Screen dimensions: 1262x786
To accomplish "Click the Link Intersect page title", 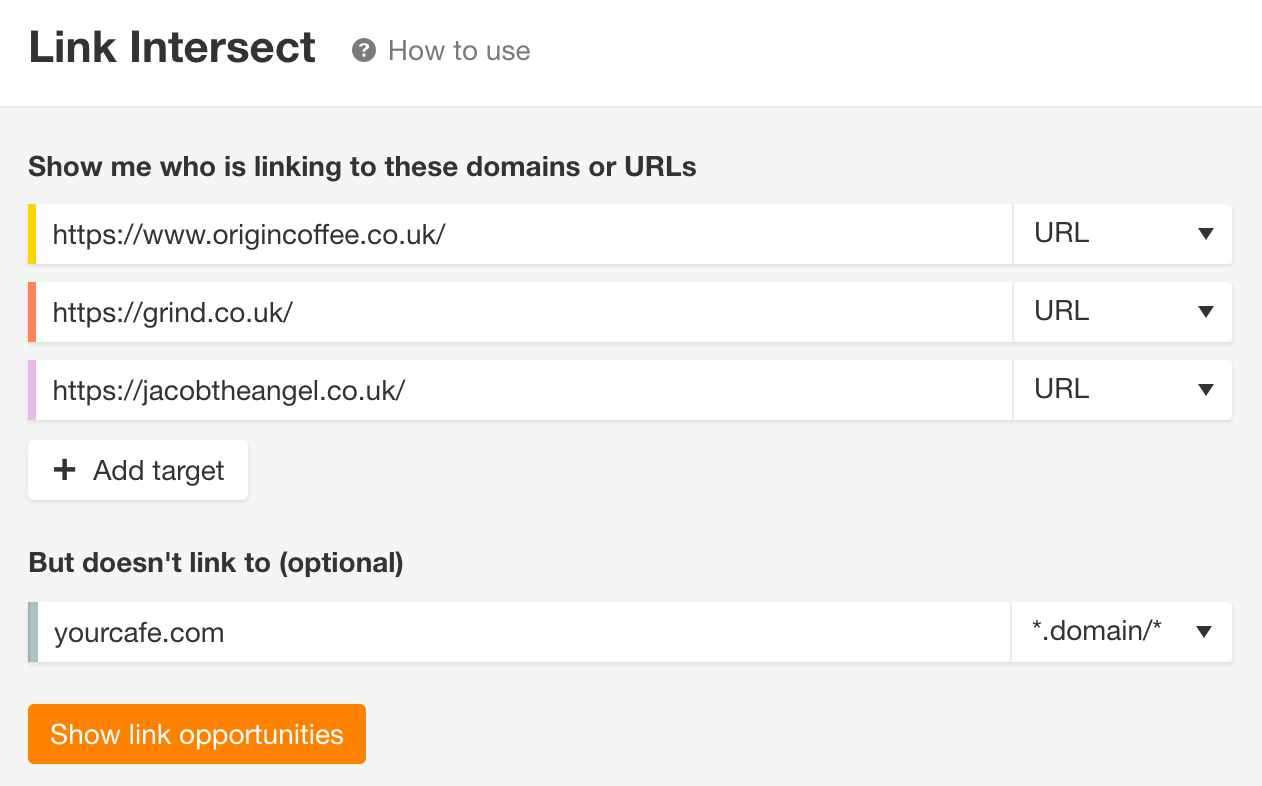I will tap(172, 48).
